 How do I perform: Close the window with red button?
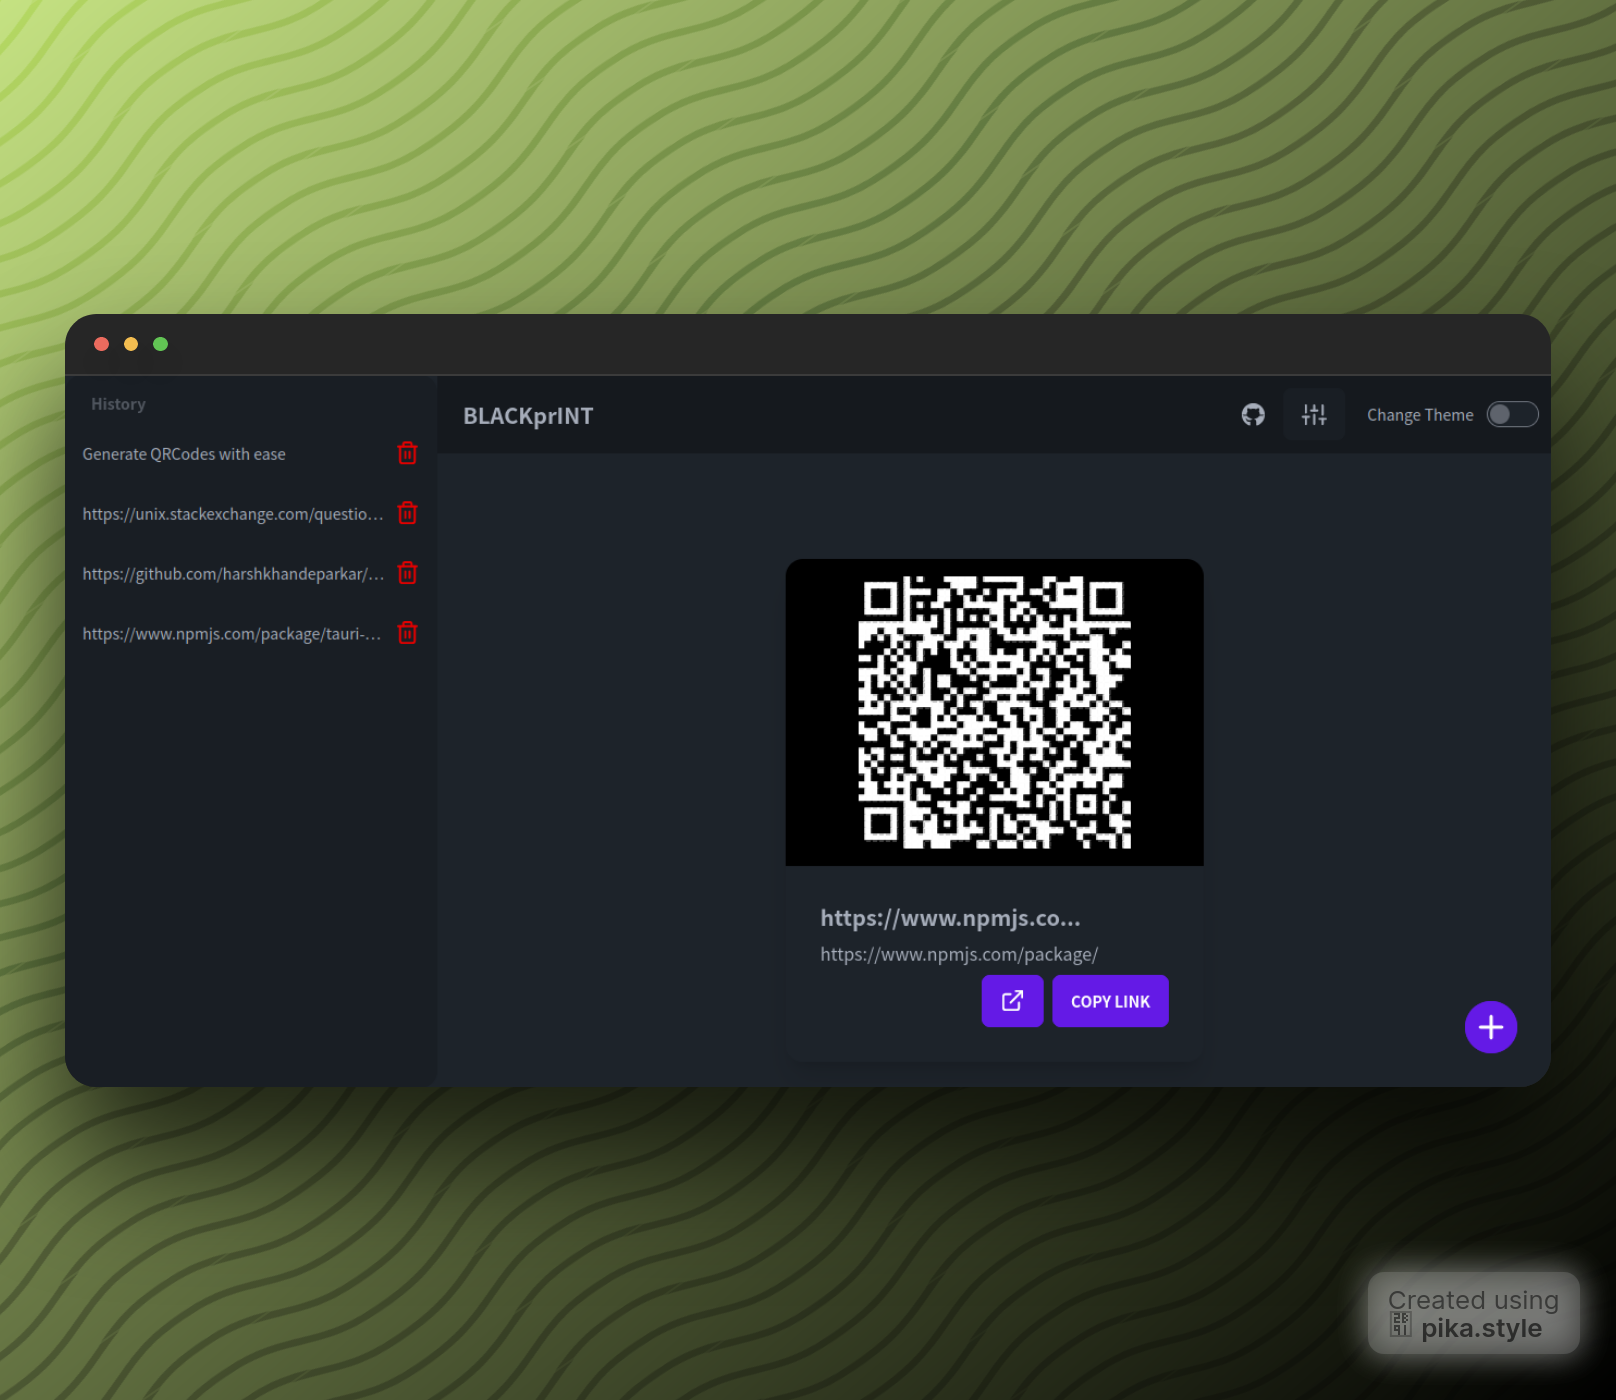(x=101, y=344)
